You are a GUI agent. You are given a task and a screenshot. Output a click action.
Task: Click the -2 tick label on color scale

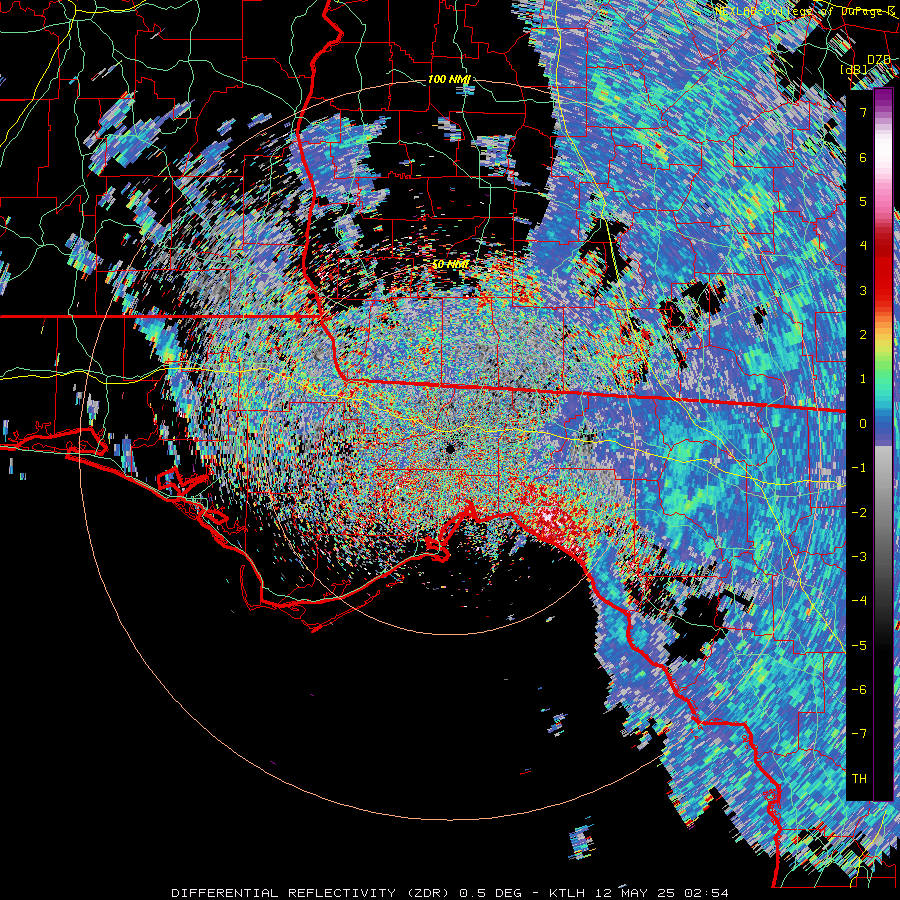pyautogui.click(x=859, y=512)
